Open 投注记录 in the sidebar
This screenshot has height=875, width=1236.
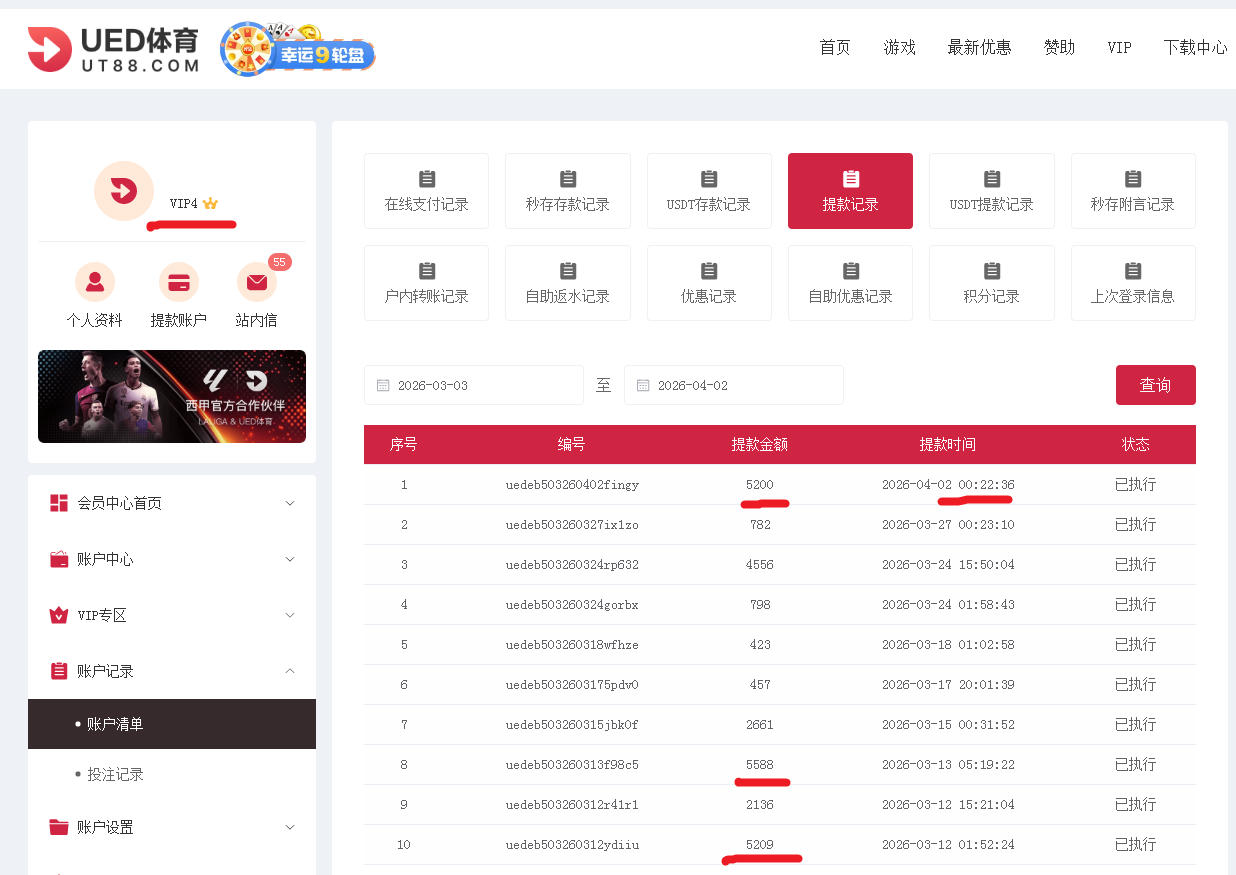pyautogui.click(x=115, y=774)
